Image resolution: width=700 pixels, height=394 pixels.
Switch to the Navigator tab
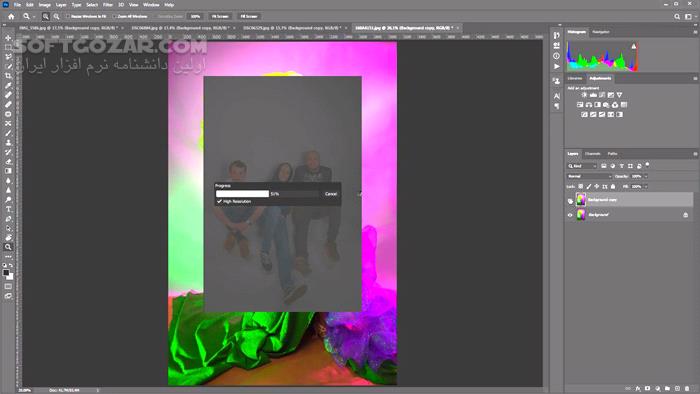[600, 32]
